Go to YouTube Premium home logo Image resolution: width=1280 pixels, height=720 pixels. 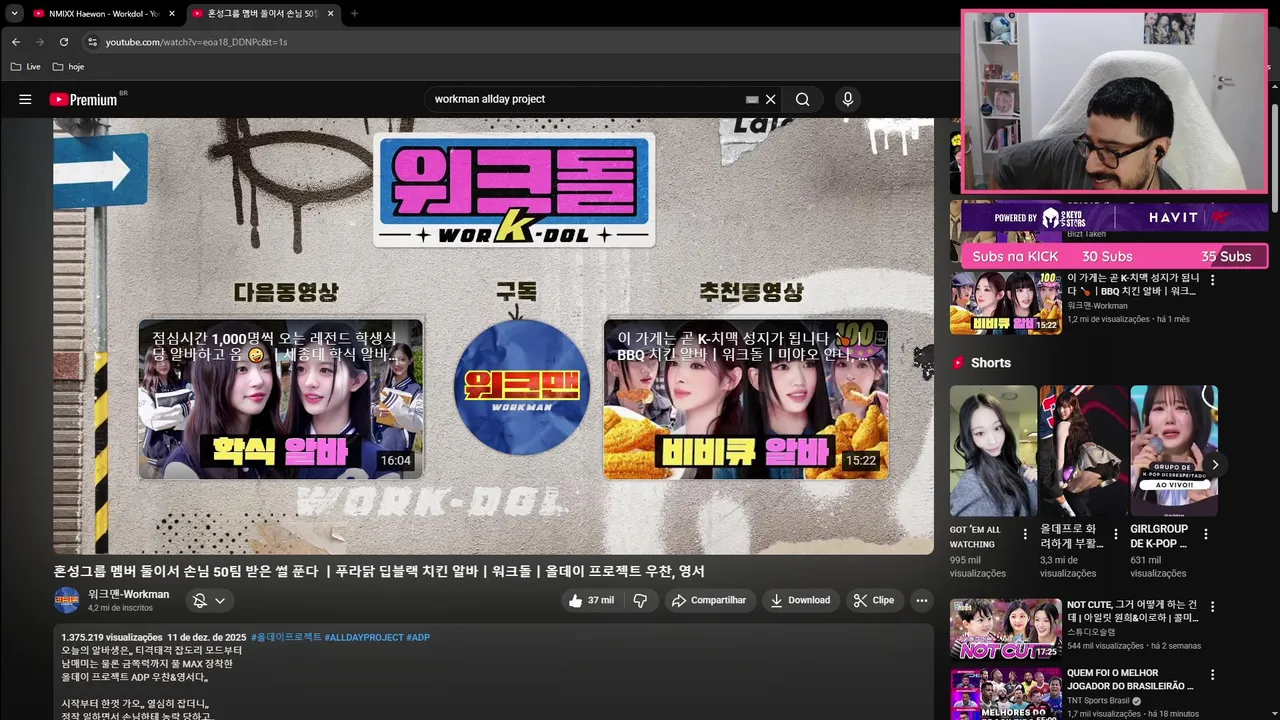pos(84,99)
